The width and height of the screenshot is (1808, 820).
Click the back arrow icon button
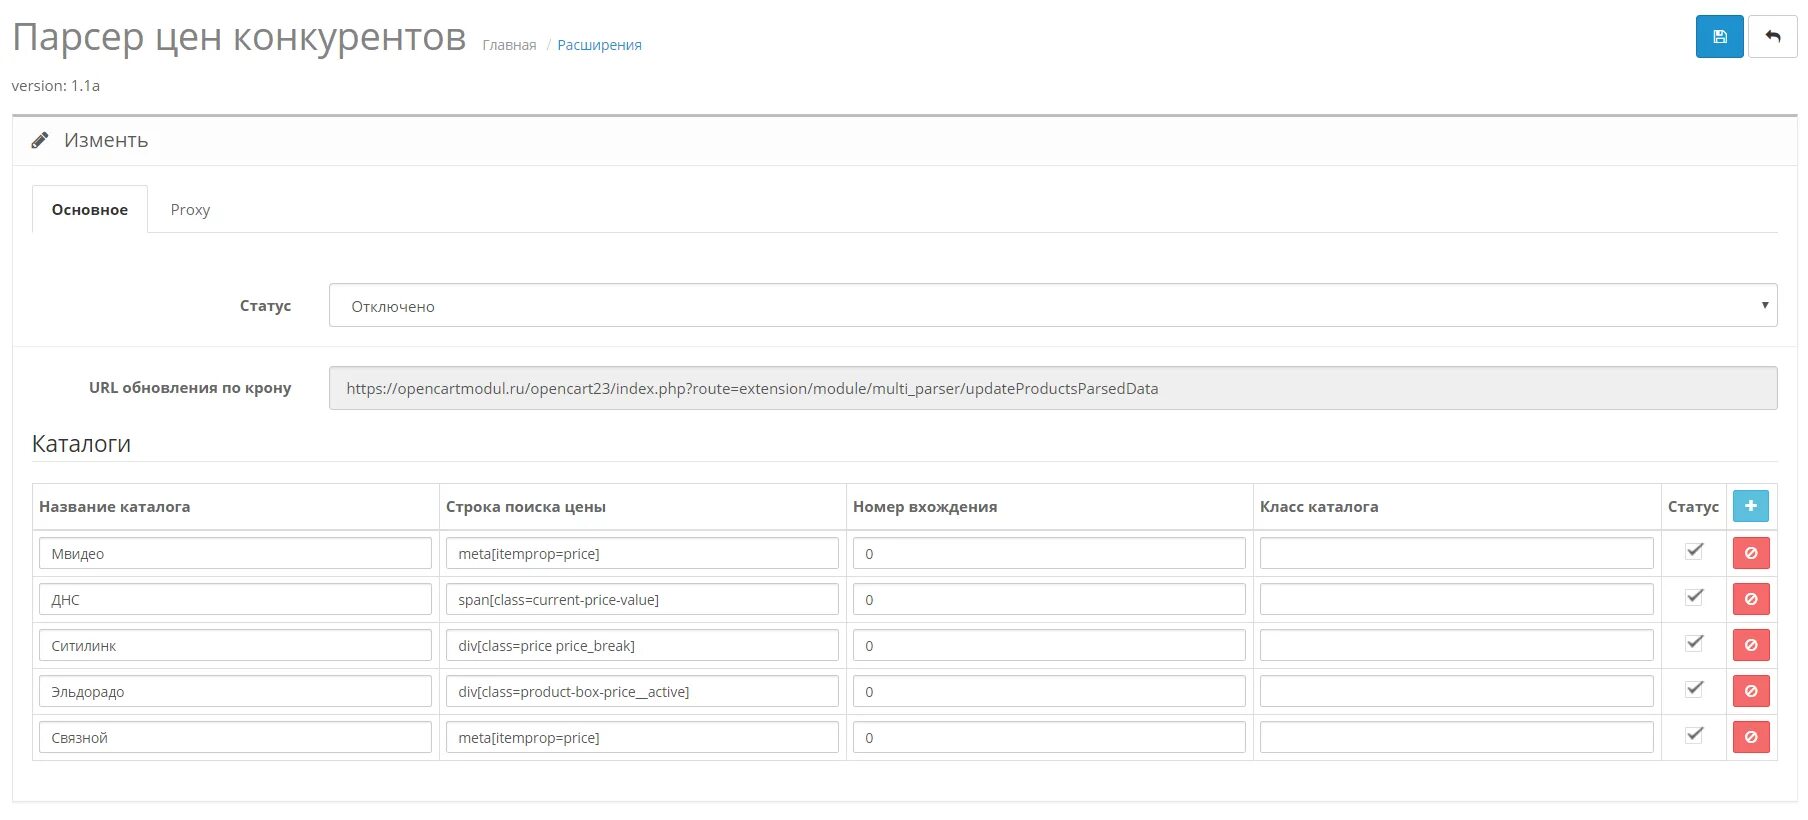(1772, 37)
